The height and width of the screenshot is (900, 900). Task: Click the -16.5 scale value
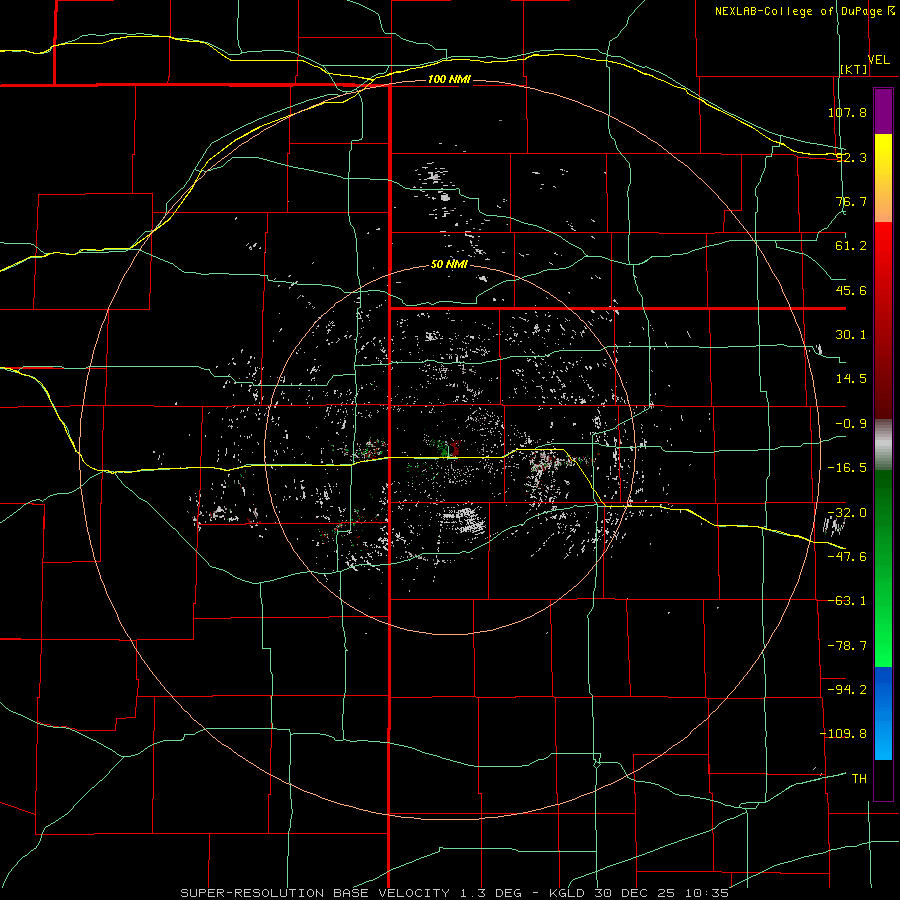847,468
